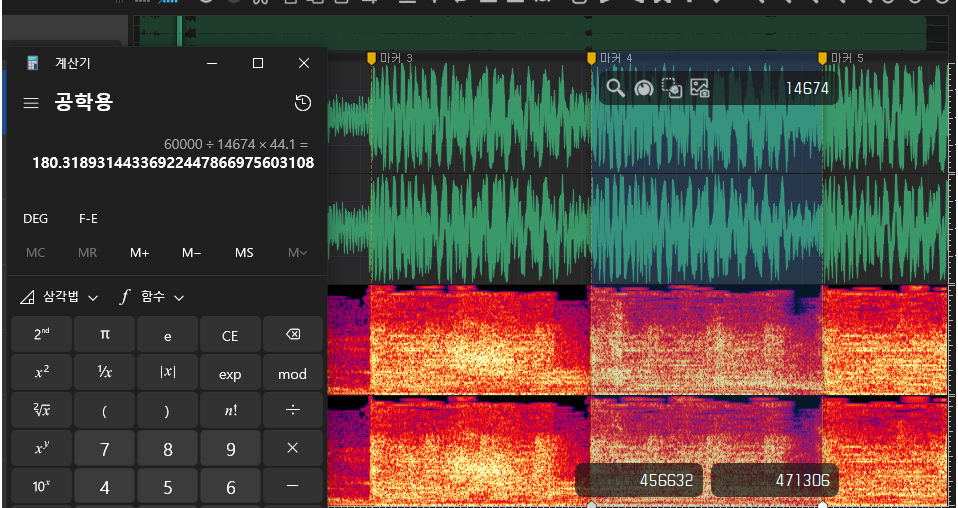Click the multiplication operator key

coord(293,449)
